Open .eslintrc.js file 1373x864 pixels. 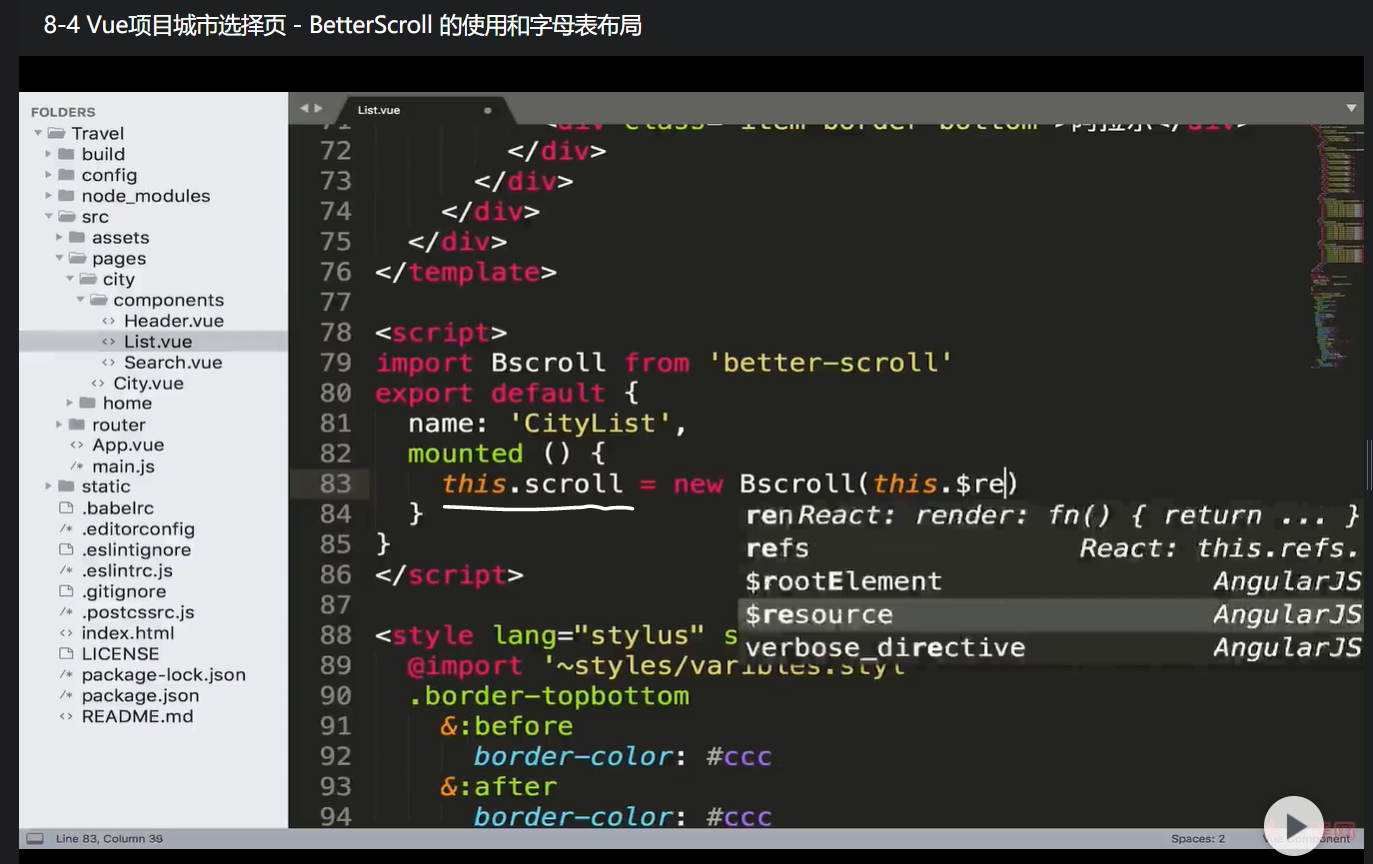(x=127, y=571)
